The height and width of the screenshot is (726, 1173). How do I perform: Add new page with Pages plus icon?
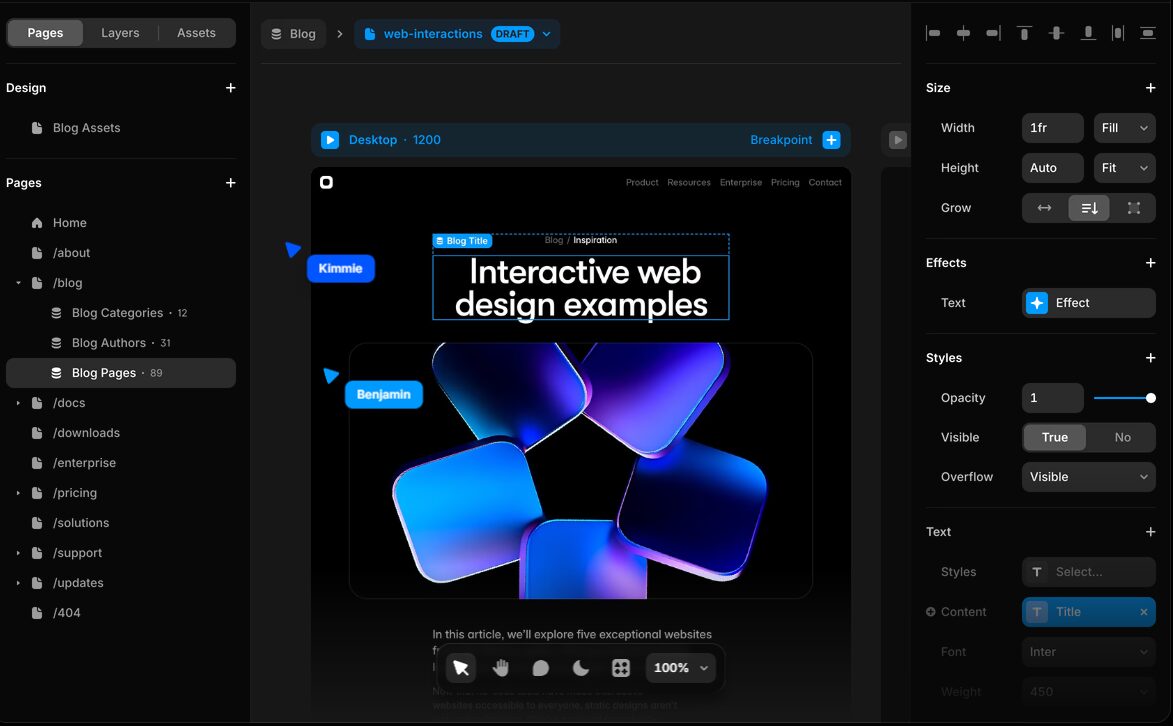click(x=231, y=183)
